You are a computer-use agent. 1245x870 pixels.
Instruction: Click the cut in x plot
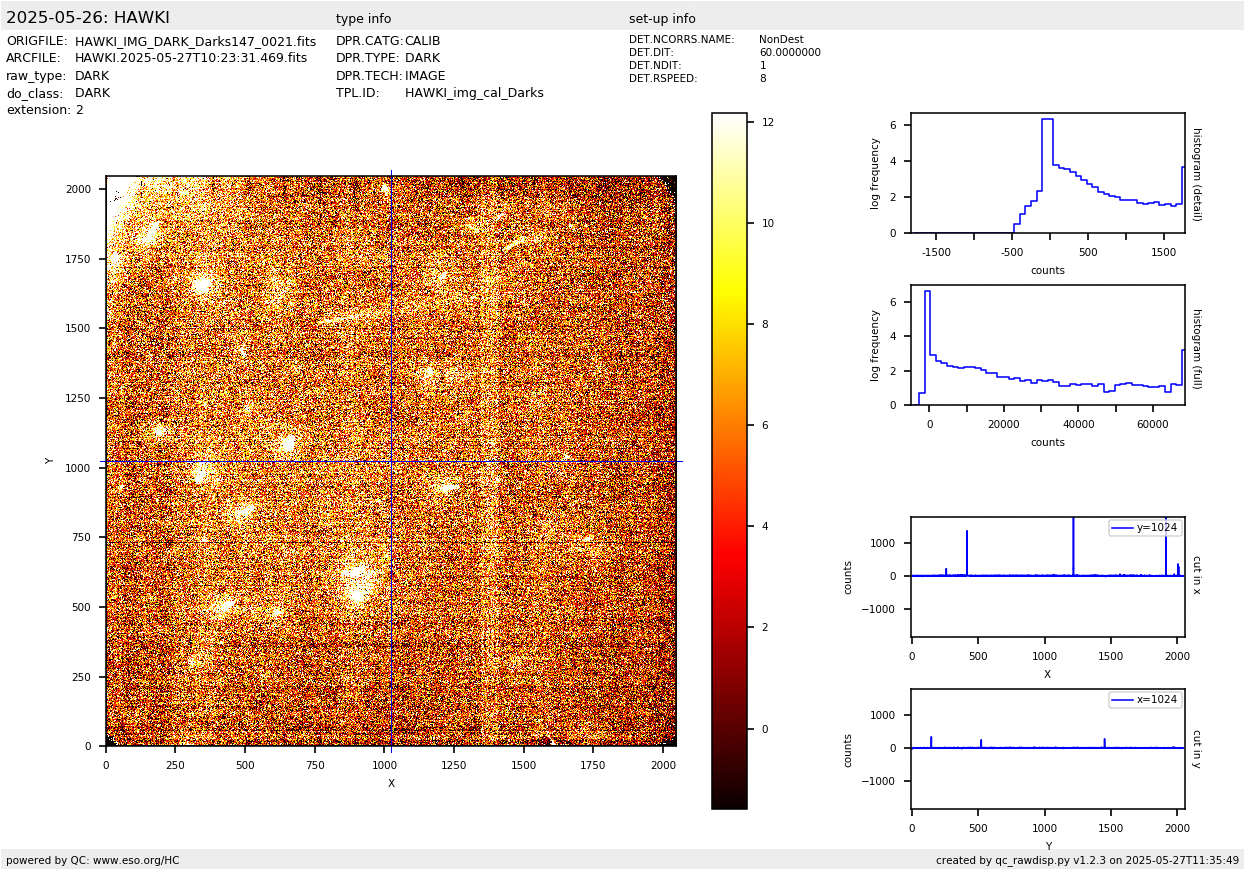[x=1047, y=577]
